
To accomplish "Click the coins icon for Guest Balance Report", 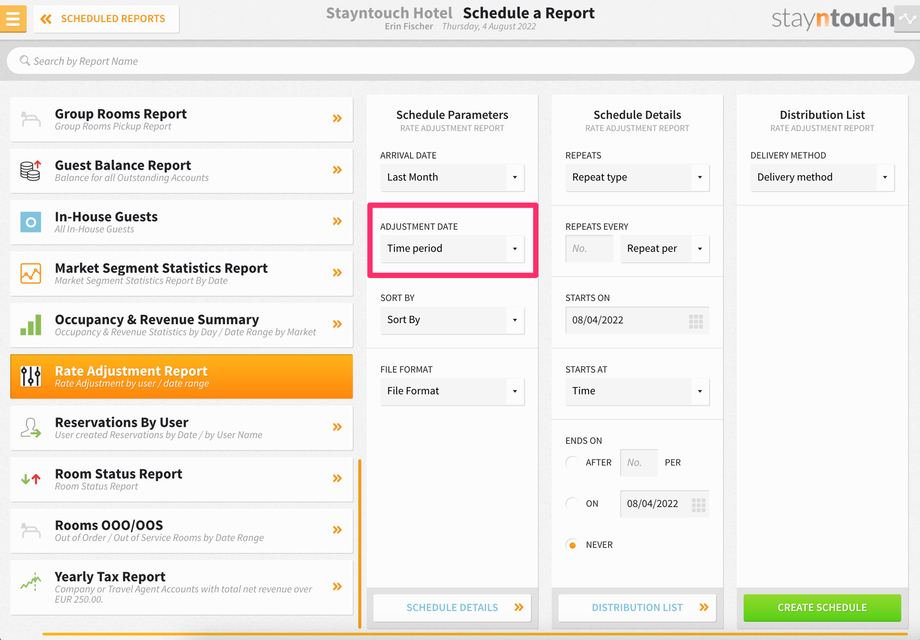I will click(31, 170).
